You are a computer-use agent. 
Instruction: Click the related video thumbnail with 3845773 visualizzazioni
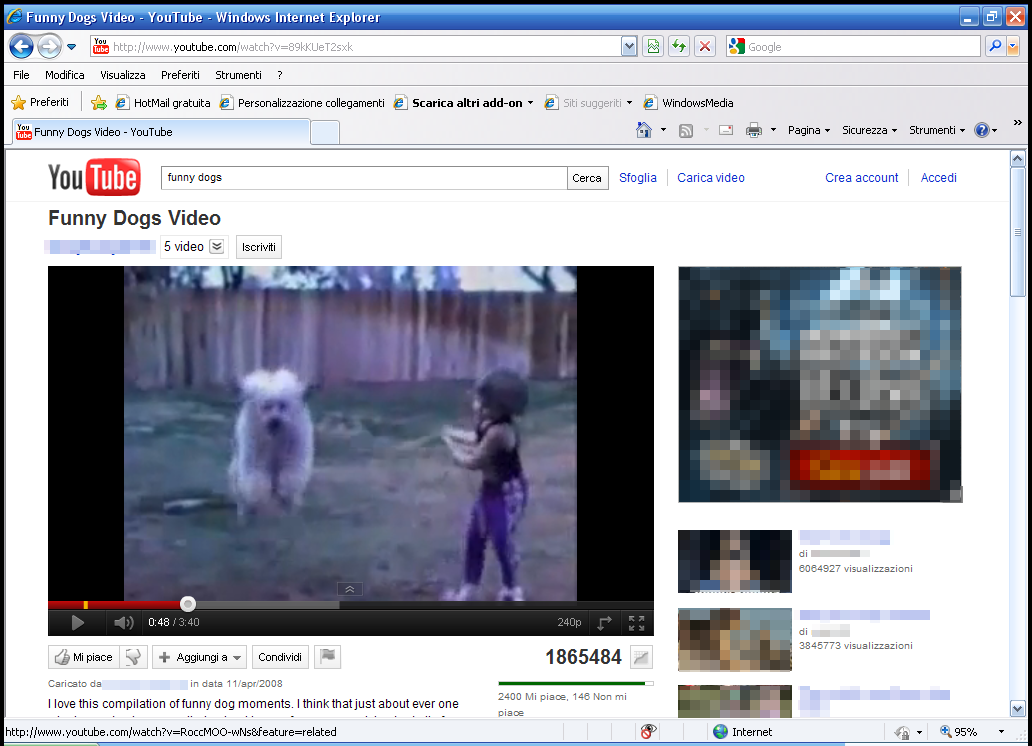735,639
